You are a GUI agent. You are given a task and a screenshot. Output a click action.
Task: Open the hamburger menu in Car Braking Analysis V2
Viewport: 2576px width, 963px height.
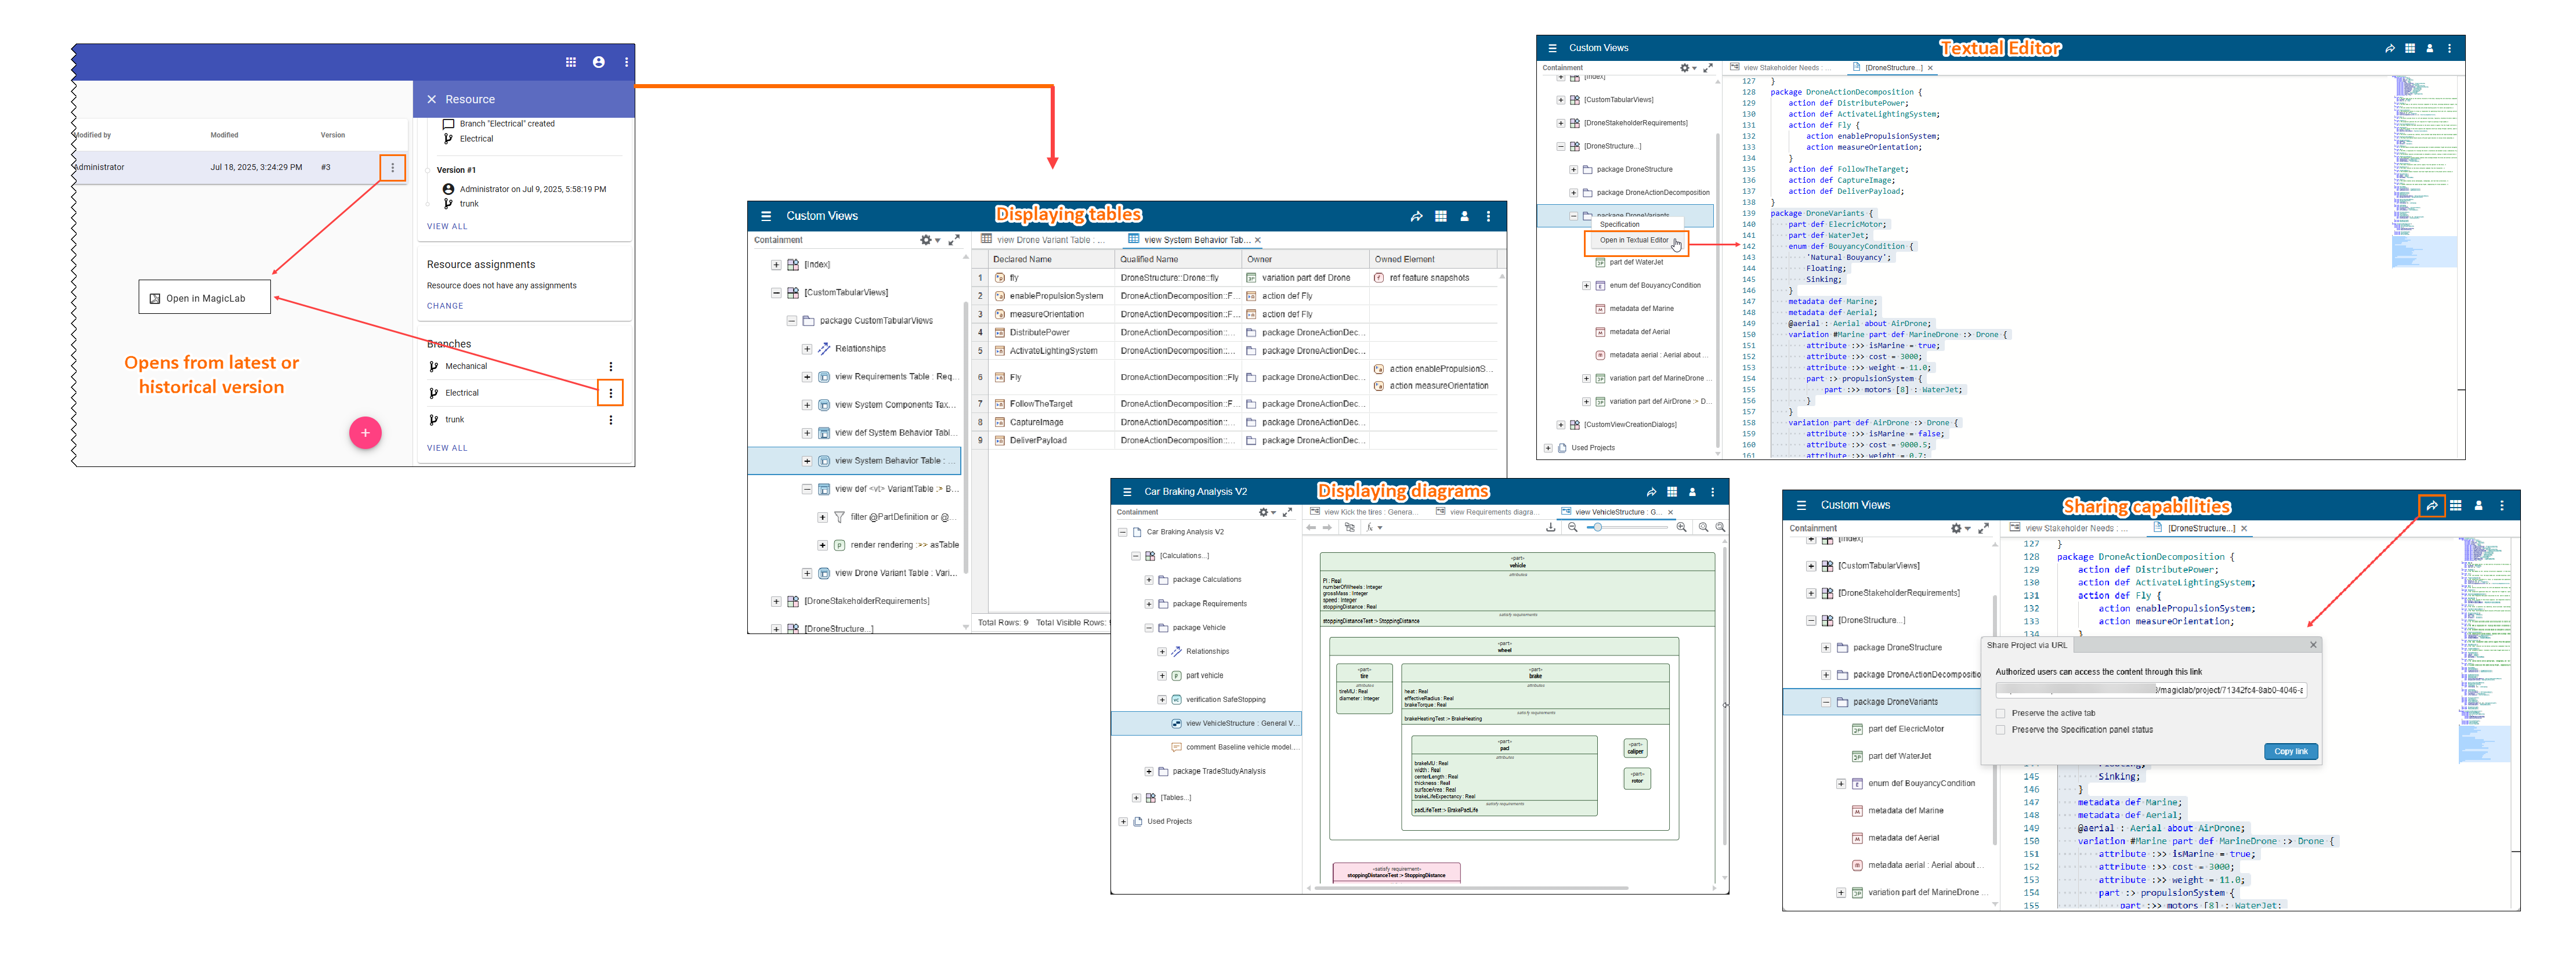pyautogui.click(x=1127, y=492)
